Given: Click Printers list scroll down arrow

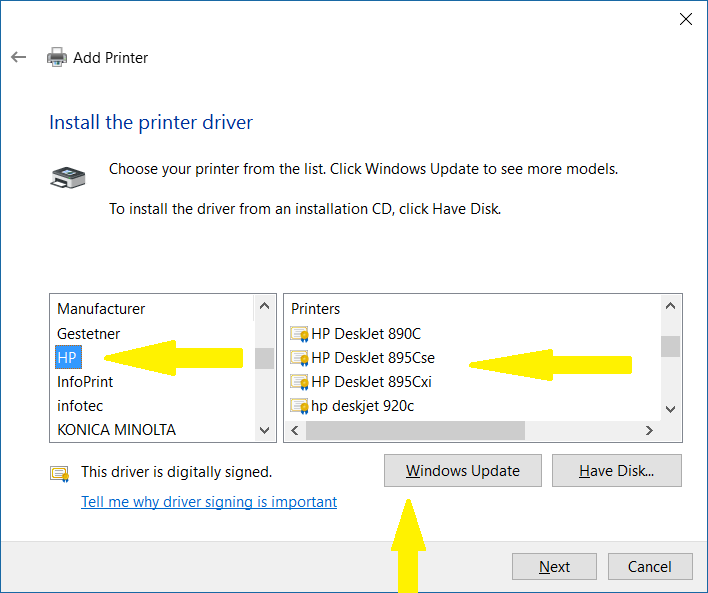Looking at the screenshot, I should coord(671,409).
